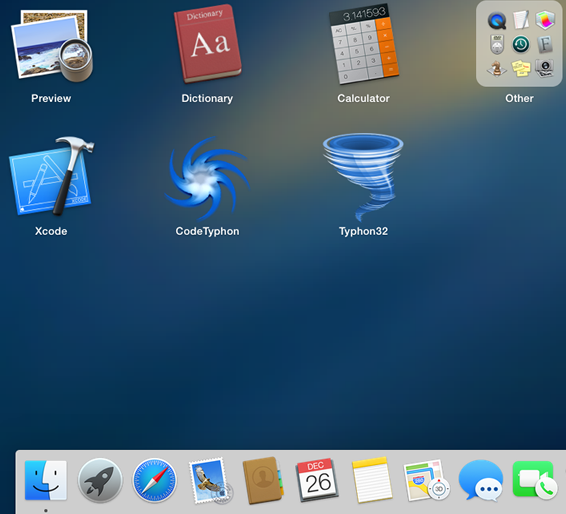
Task: Open Notes from the Dock
Action: (x=372, y=480)
